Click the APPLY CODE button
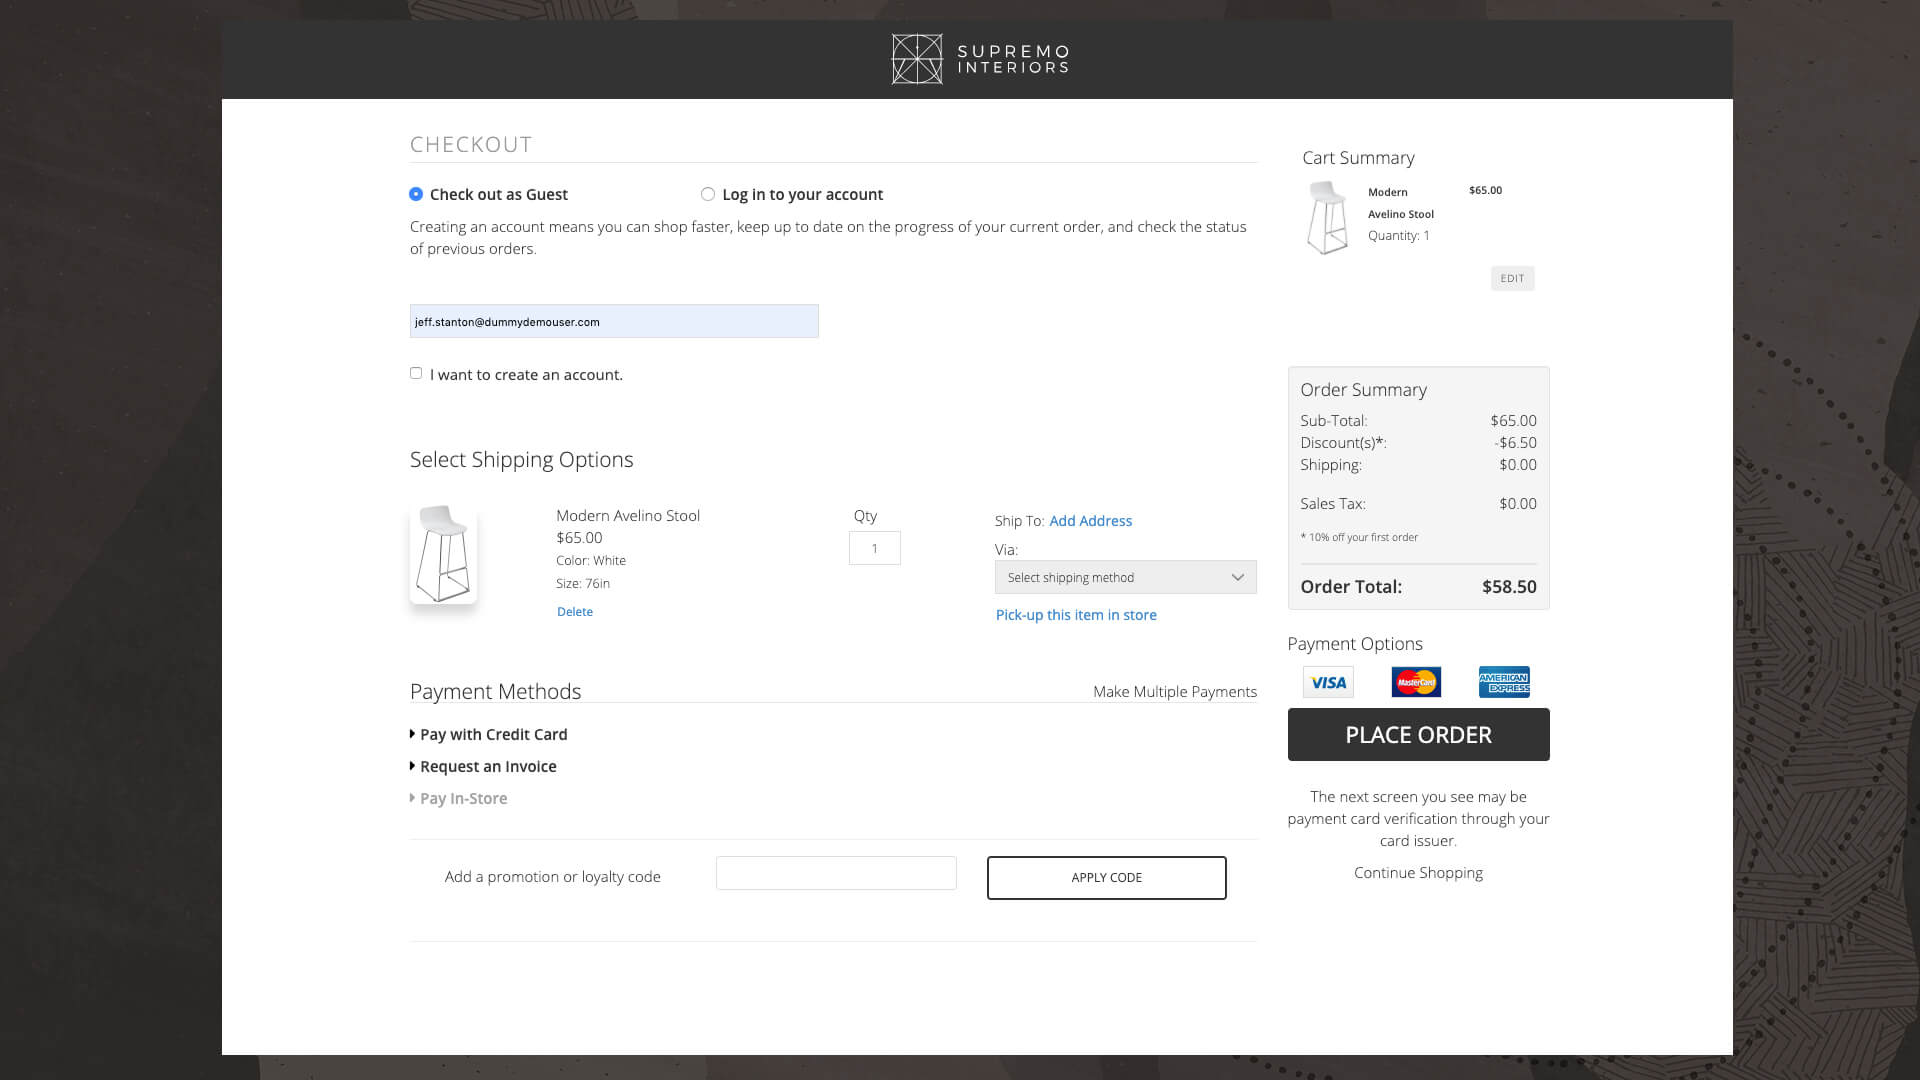The image size is (1920, 1080). 1106,877
